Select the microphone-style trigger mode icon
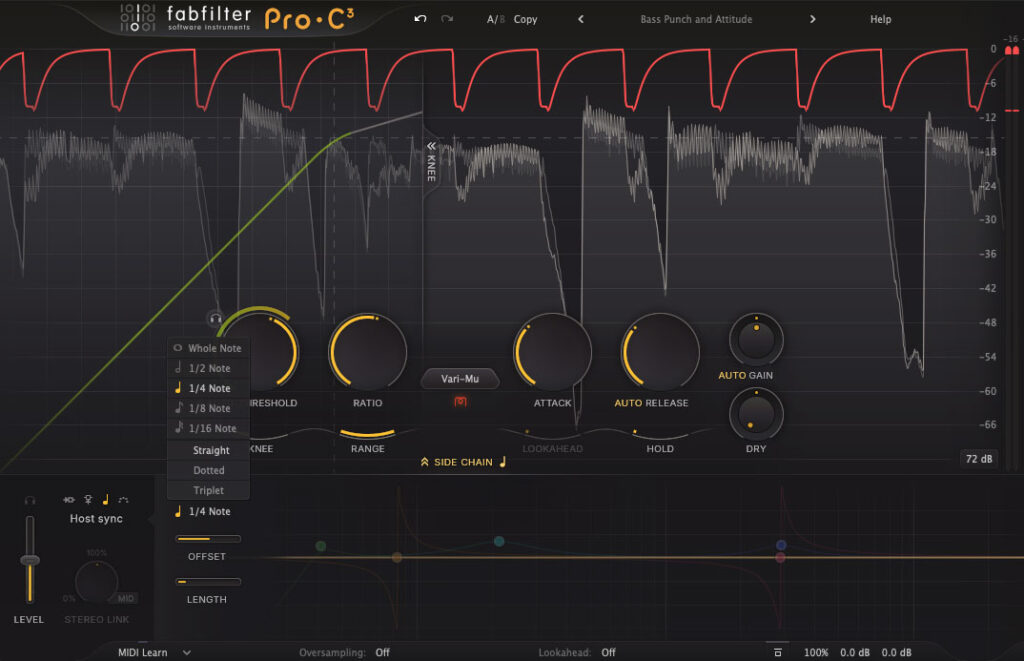 click(x=88, y=500)
